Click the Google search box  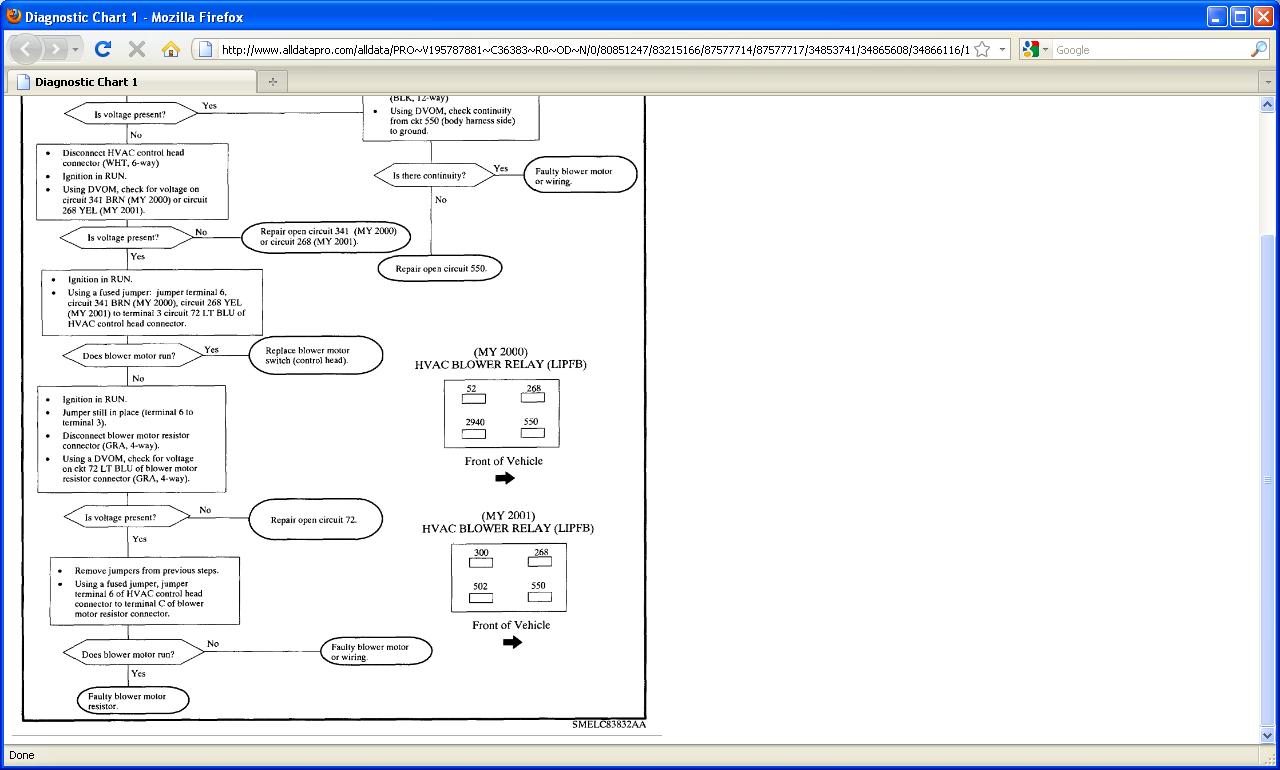(x=1150, y=49)
